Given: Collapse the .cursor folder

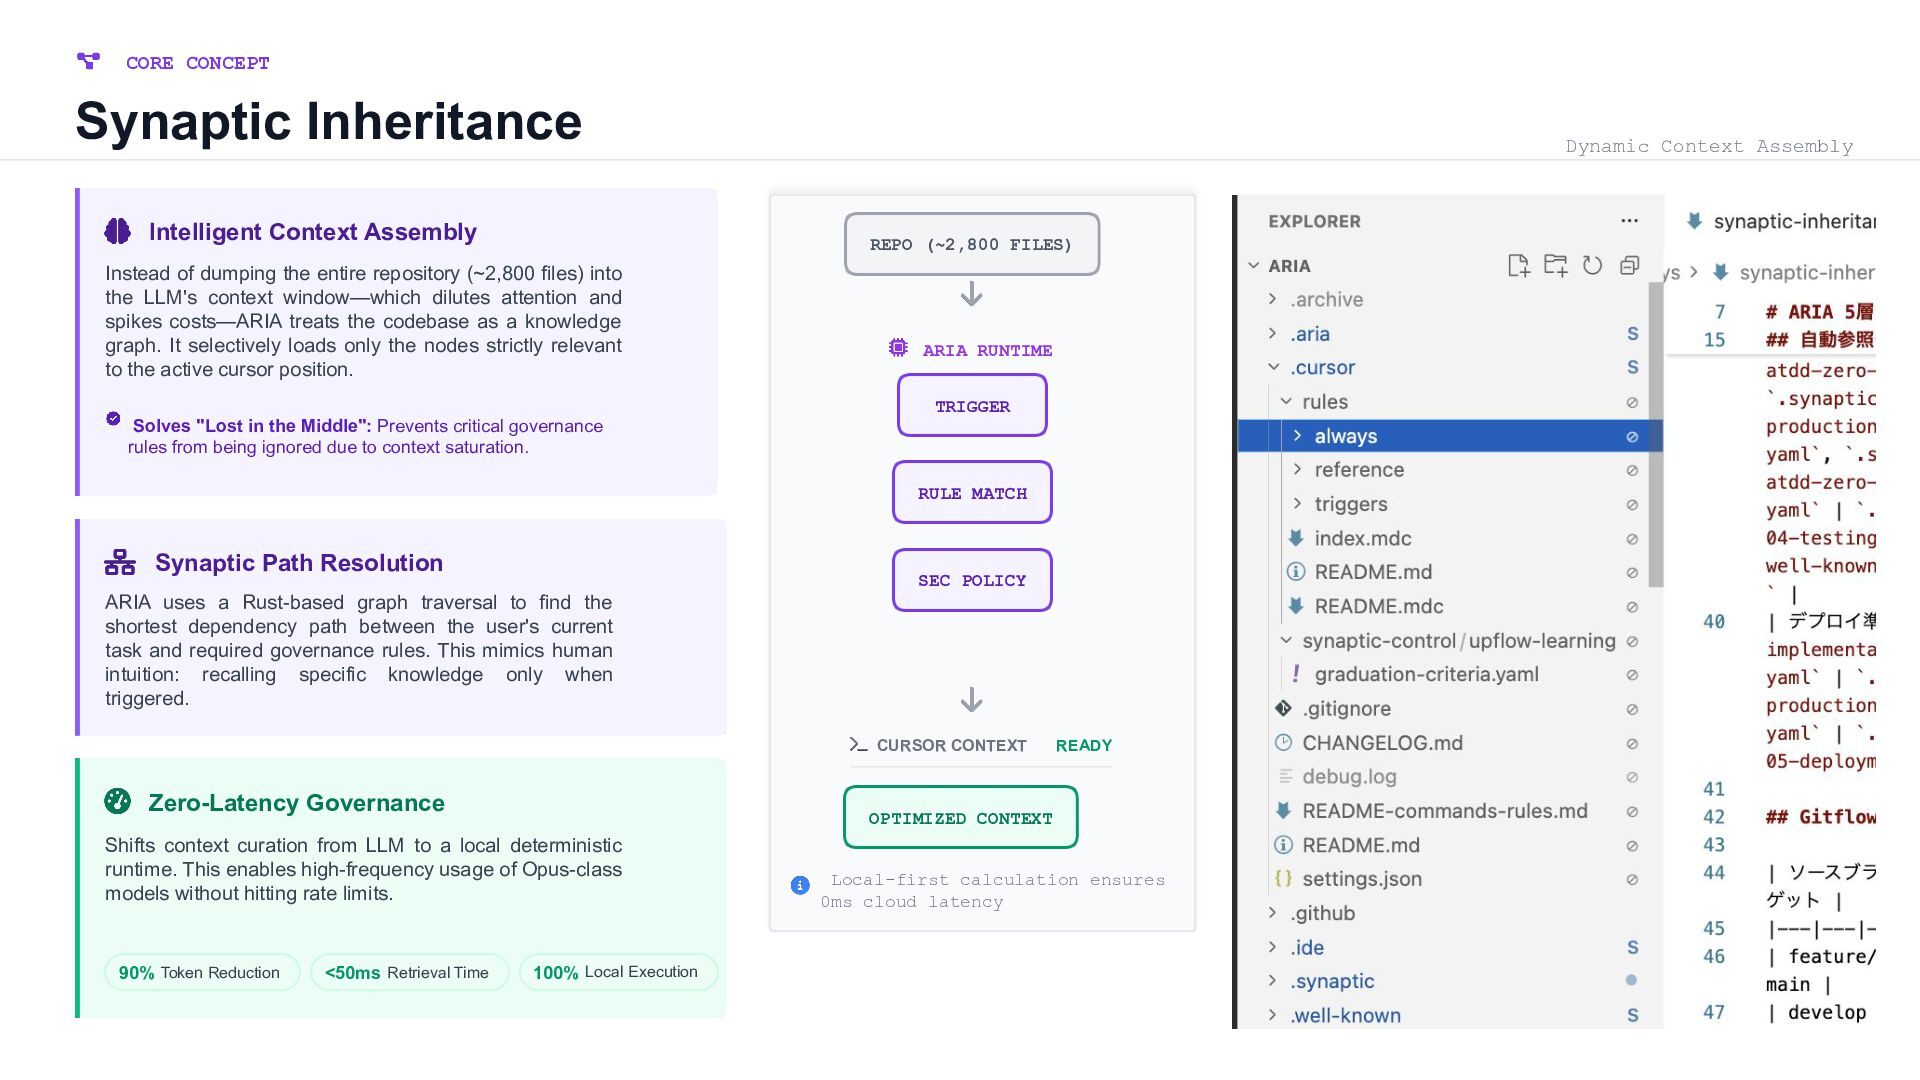Looking at the screenshot, I should (1273, 367).
